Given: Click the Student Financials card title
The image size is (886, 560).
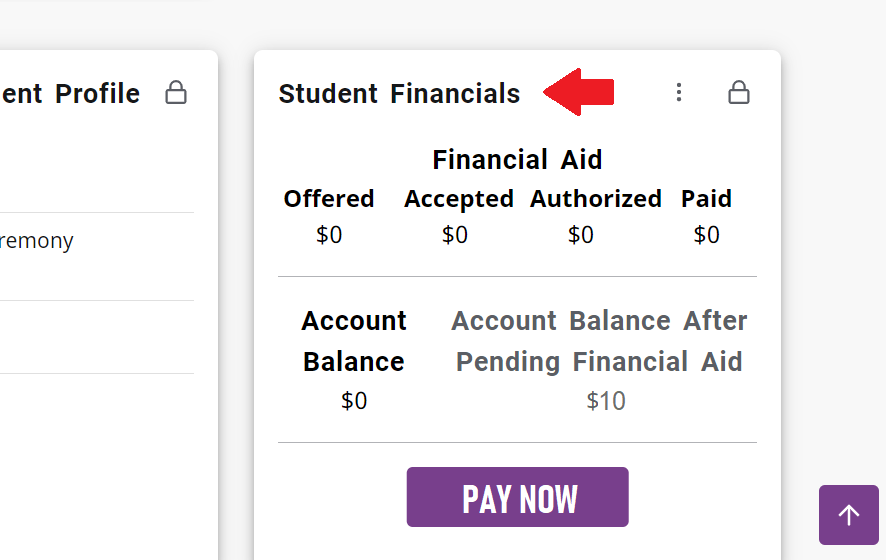Looking at the screenshot, I should [x=399, y=94].
